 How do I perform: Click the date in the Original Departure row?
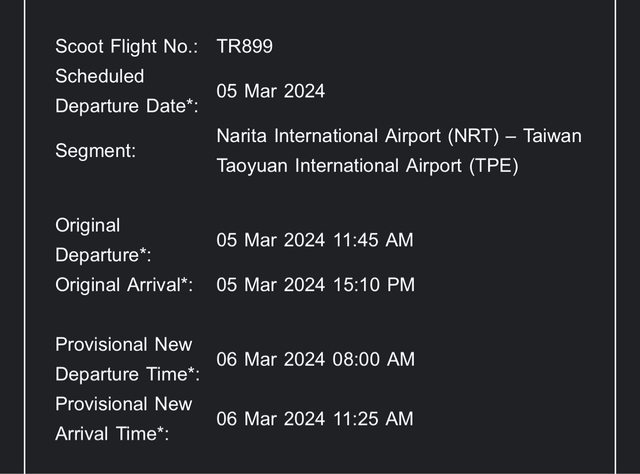[x=270, y=240]
